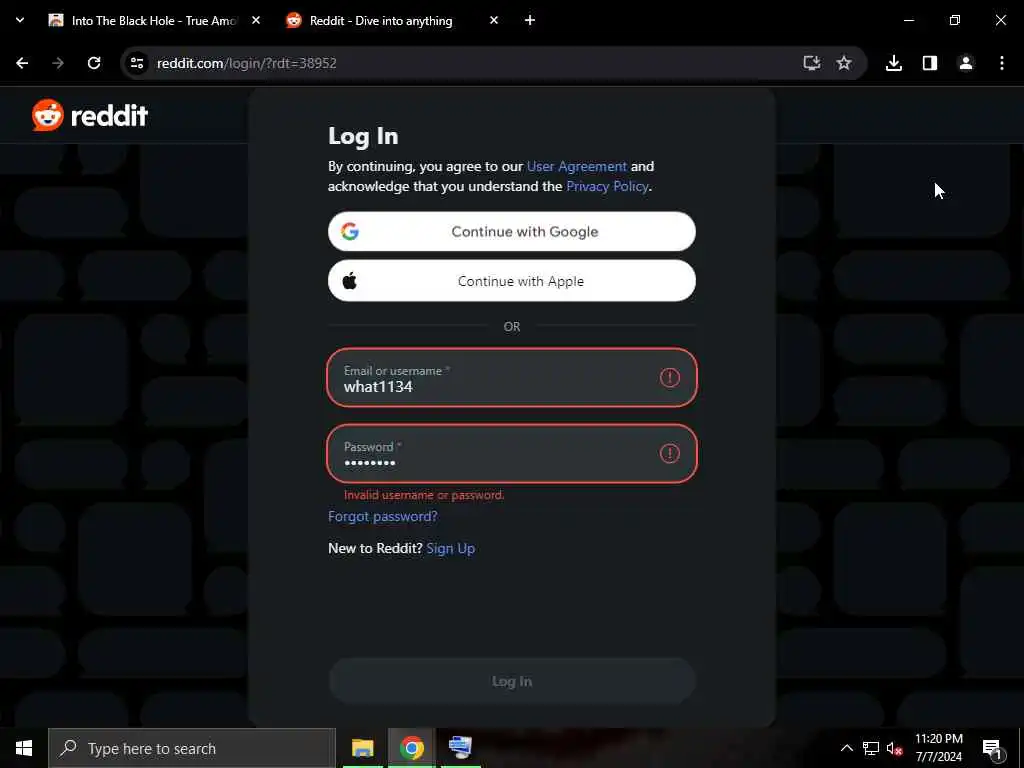The image size is (1024, 768).
Task: Click the muted volume icon in tray
Action: (x=894, y=748)
